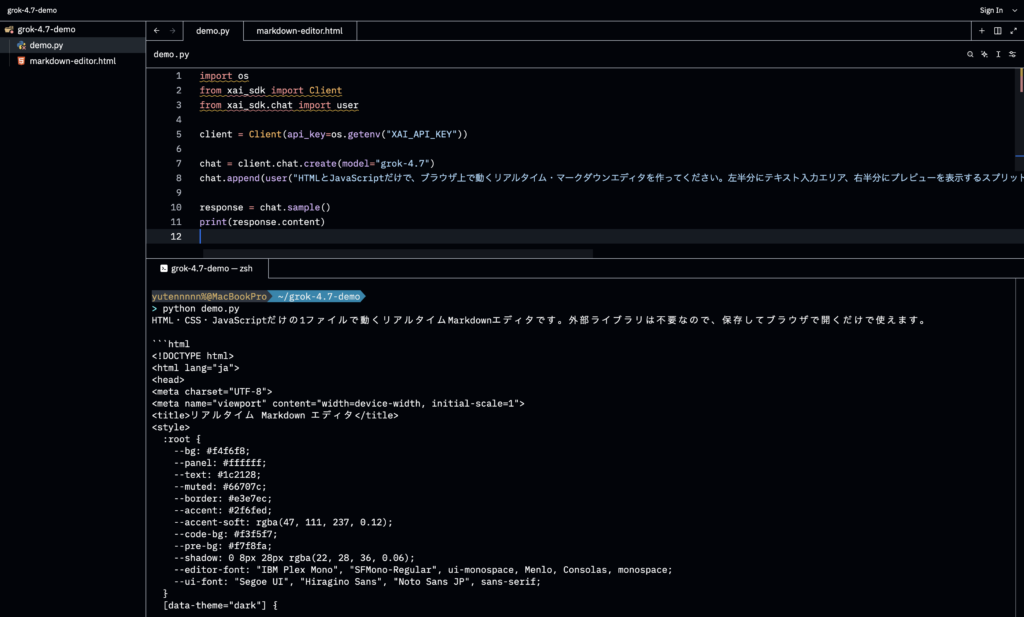1024x617 pixels.
Task: Click 'print(response.content)' line
Action: (x=262, y=222)
